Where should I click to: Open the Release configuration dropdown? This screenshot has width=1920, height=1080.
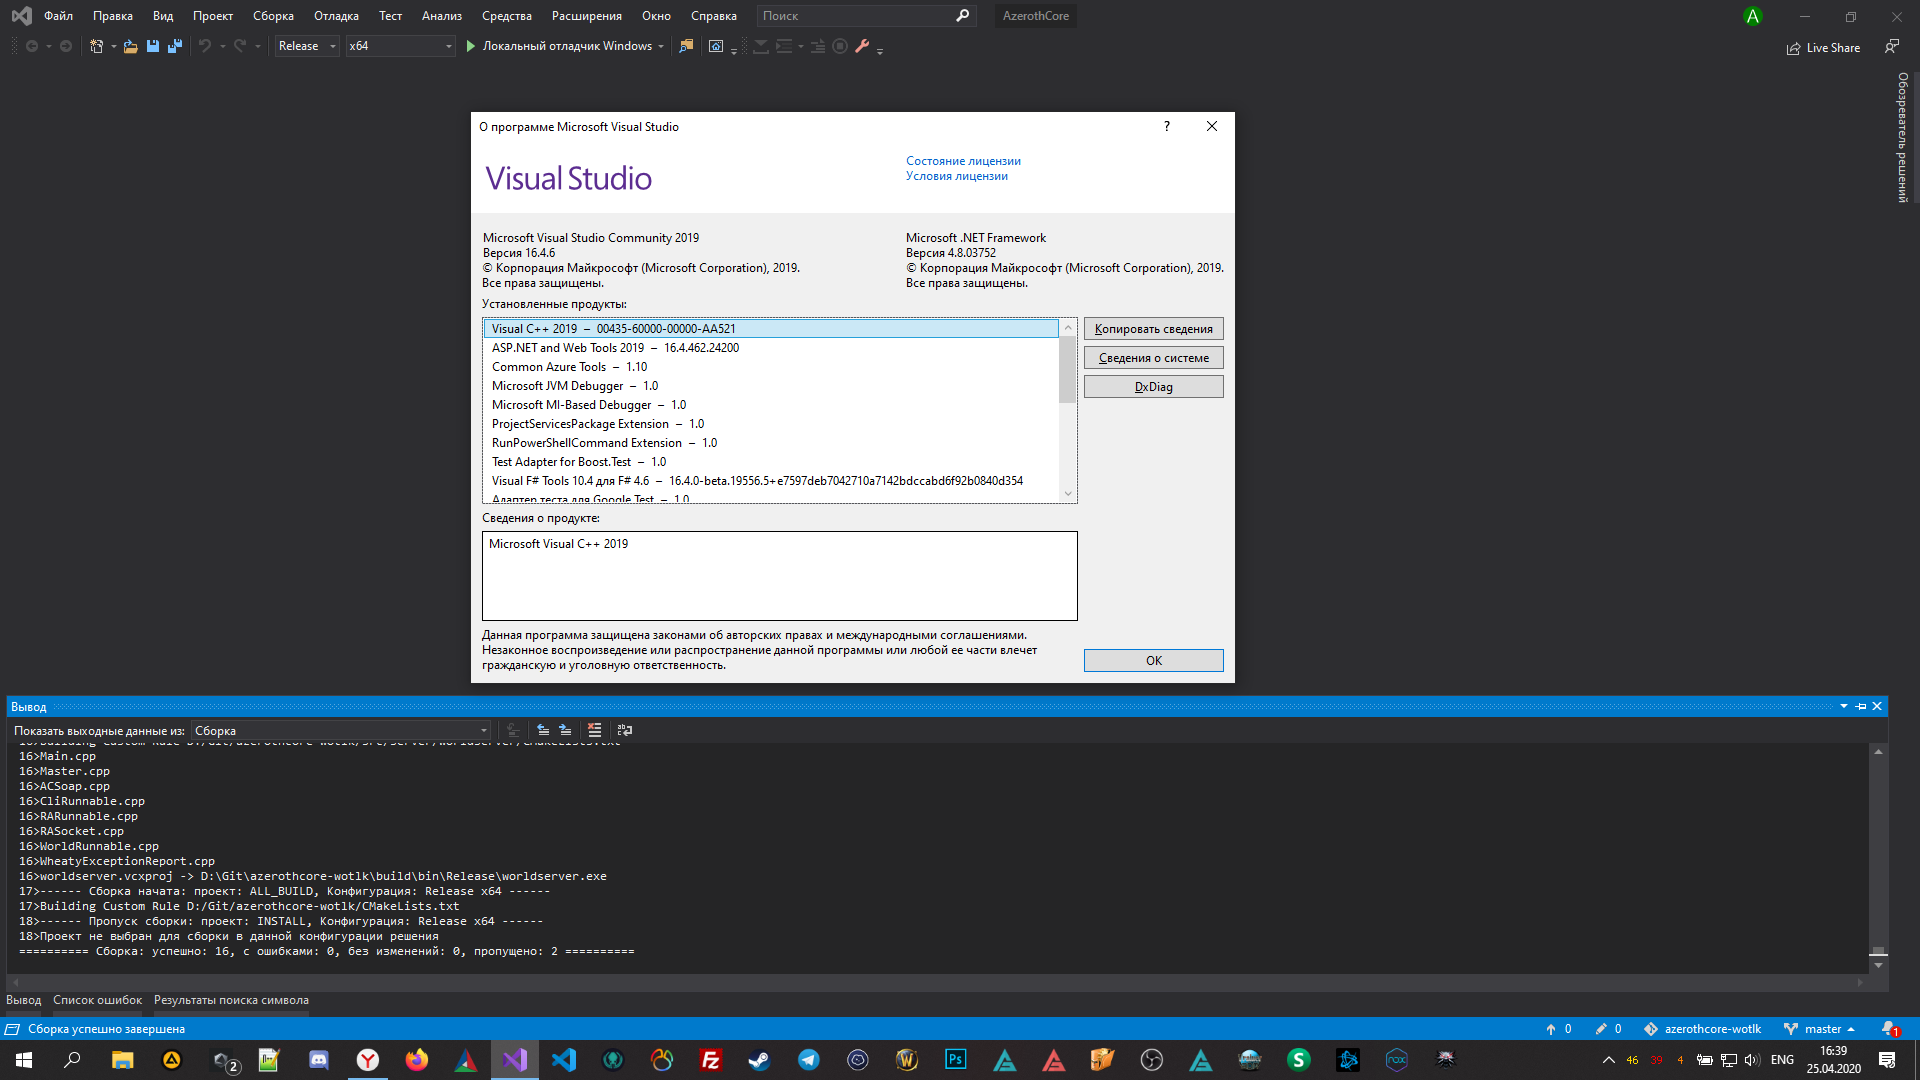coord(307,46)
